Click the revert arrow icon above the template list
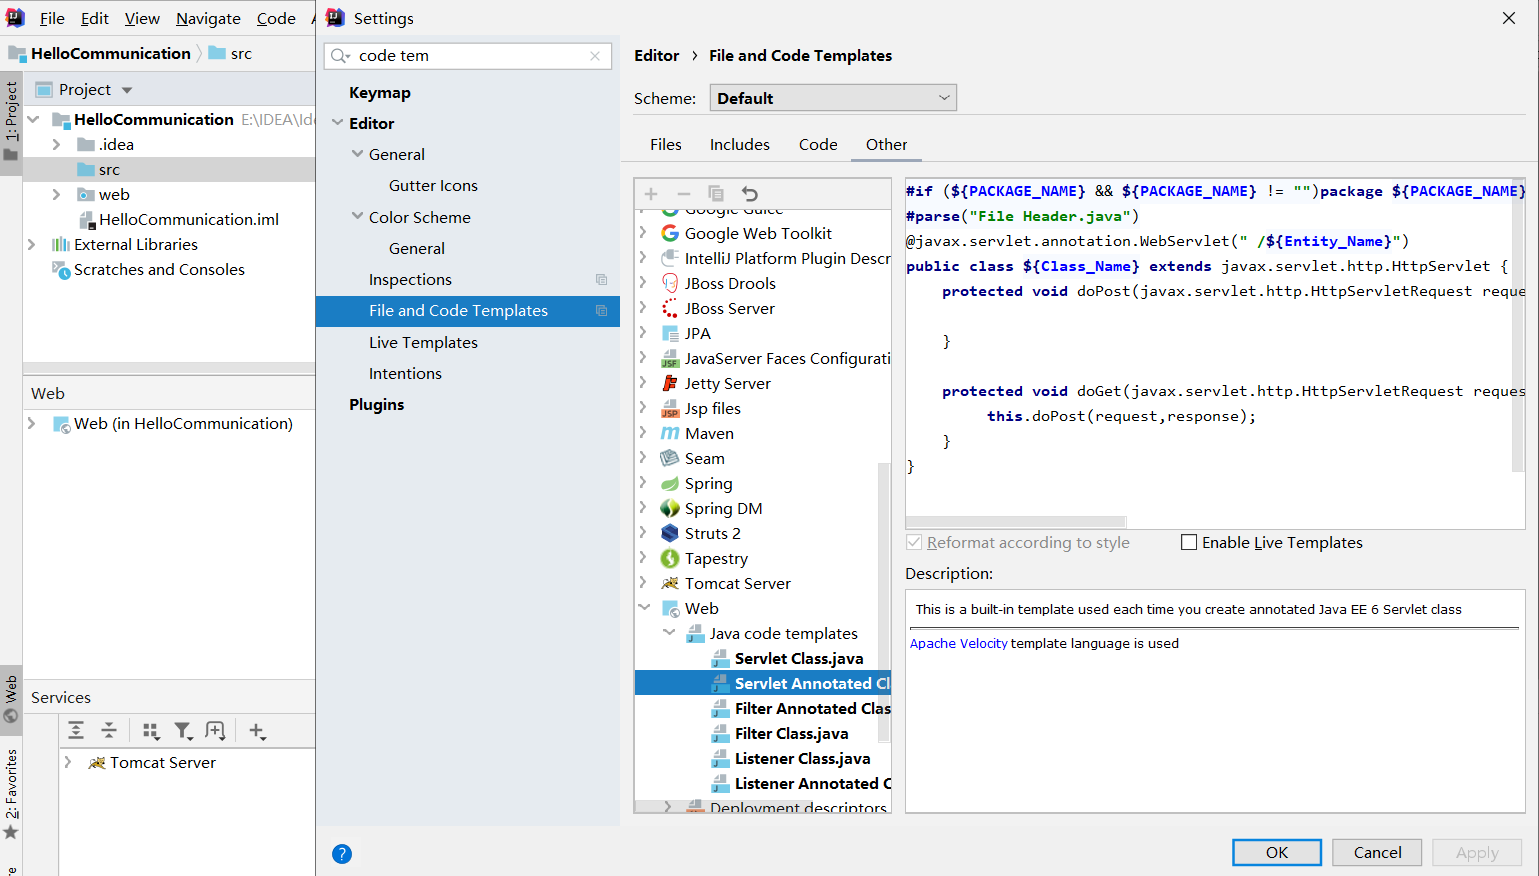Screen dimensions: 1539x876 click(750, 194)
